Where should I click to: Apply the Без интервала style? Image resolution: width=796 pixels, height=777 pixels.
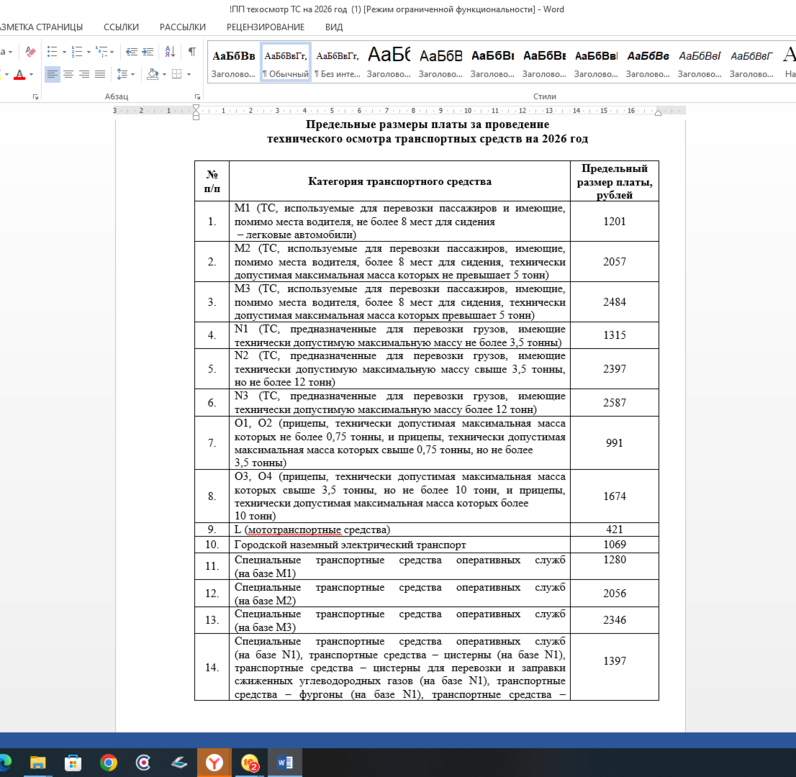tap(337, 62)
